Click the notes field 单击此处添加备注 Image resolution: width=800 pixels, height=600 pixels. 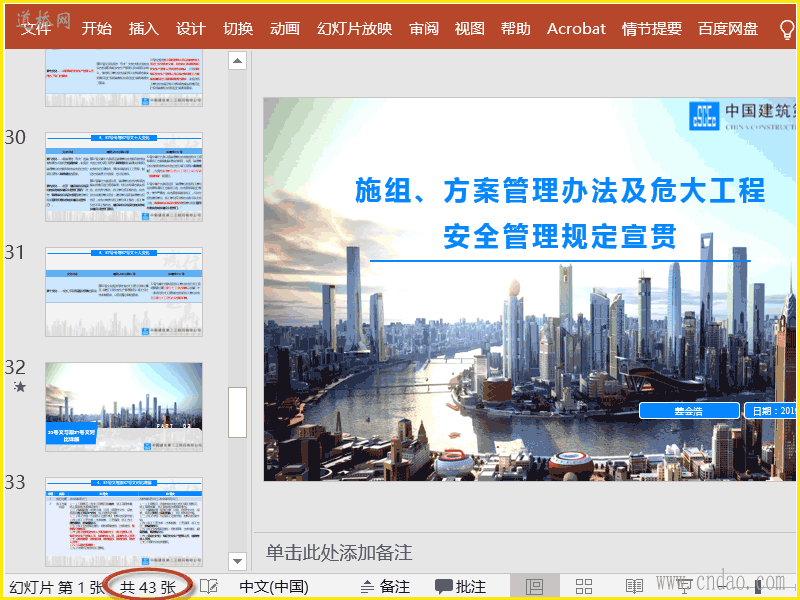tap(339, 553)
